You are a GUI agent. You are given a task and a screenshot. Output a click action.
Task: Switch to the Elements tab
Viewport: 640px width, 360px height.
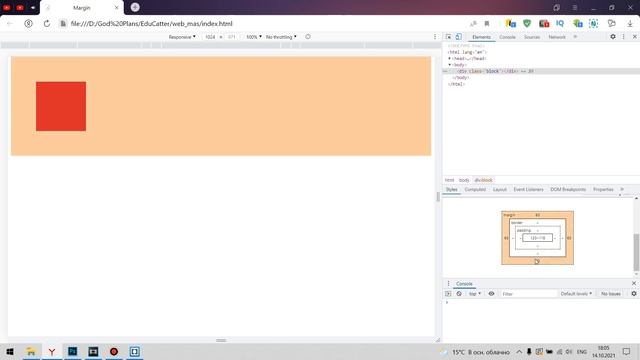click(481, 37)
